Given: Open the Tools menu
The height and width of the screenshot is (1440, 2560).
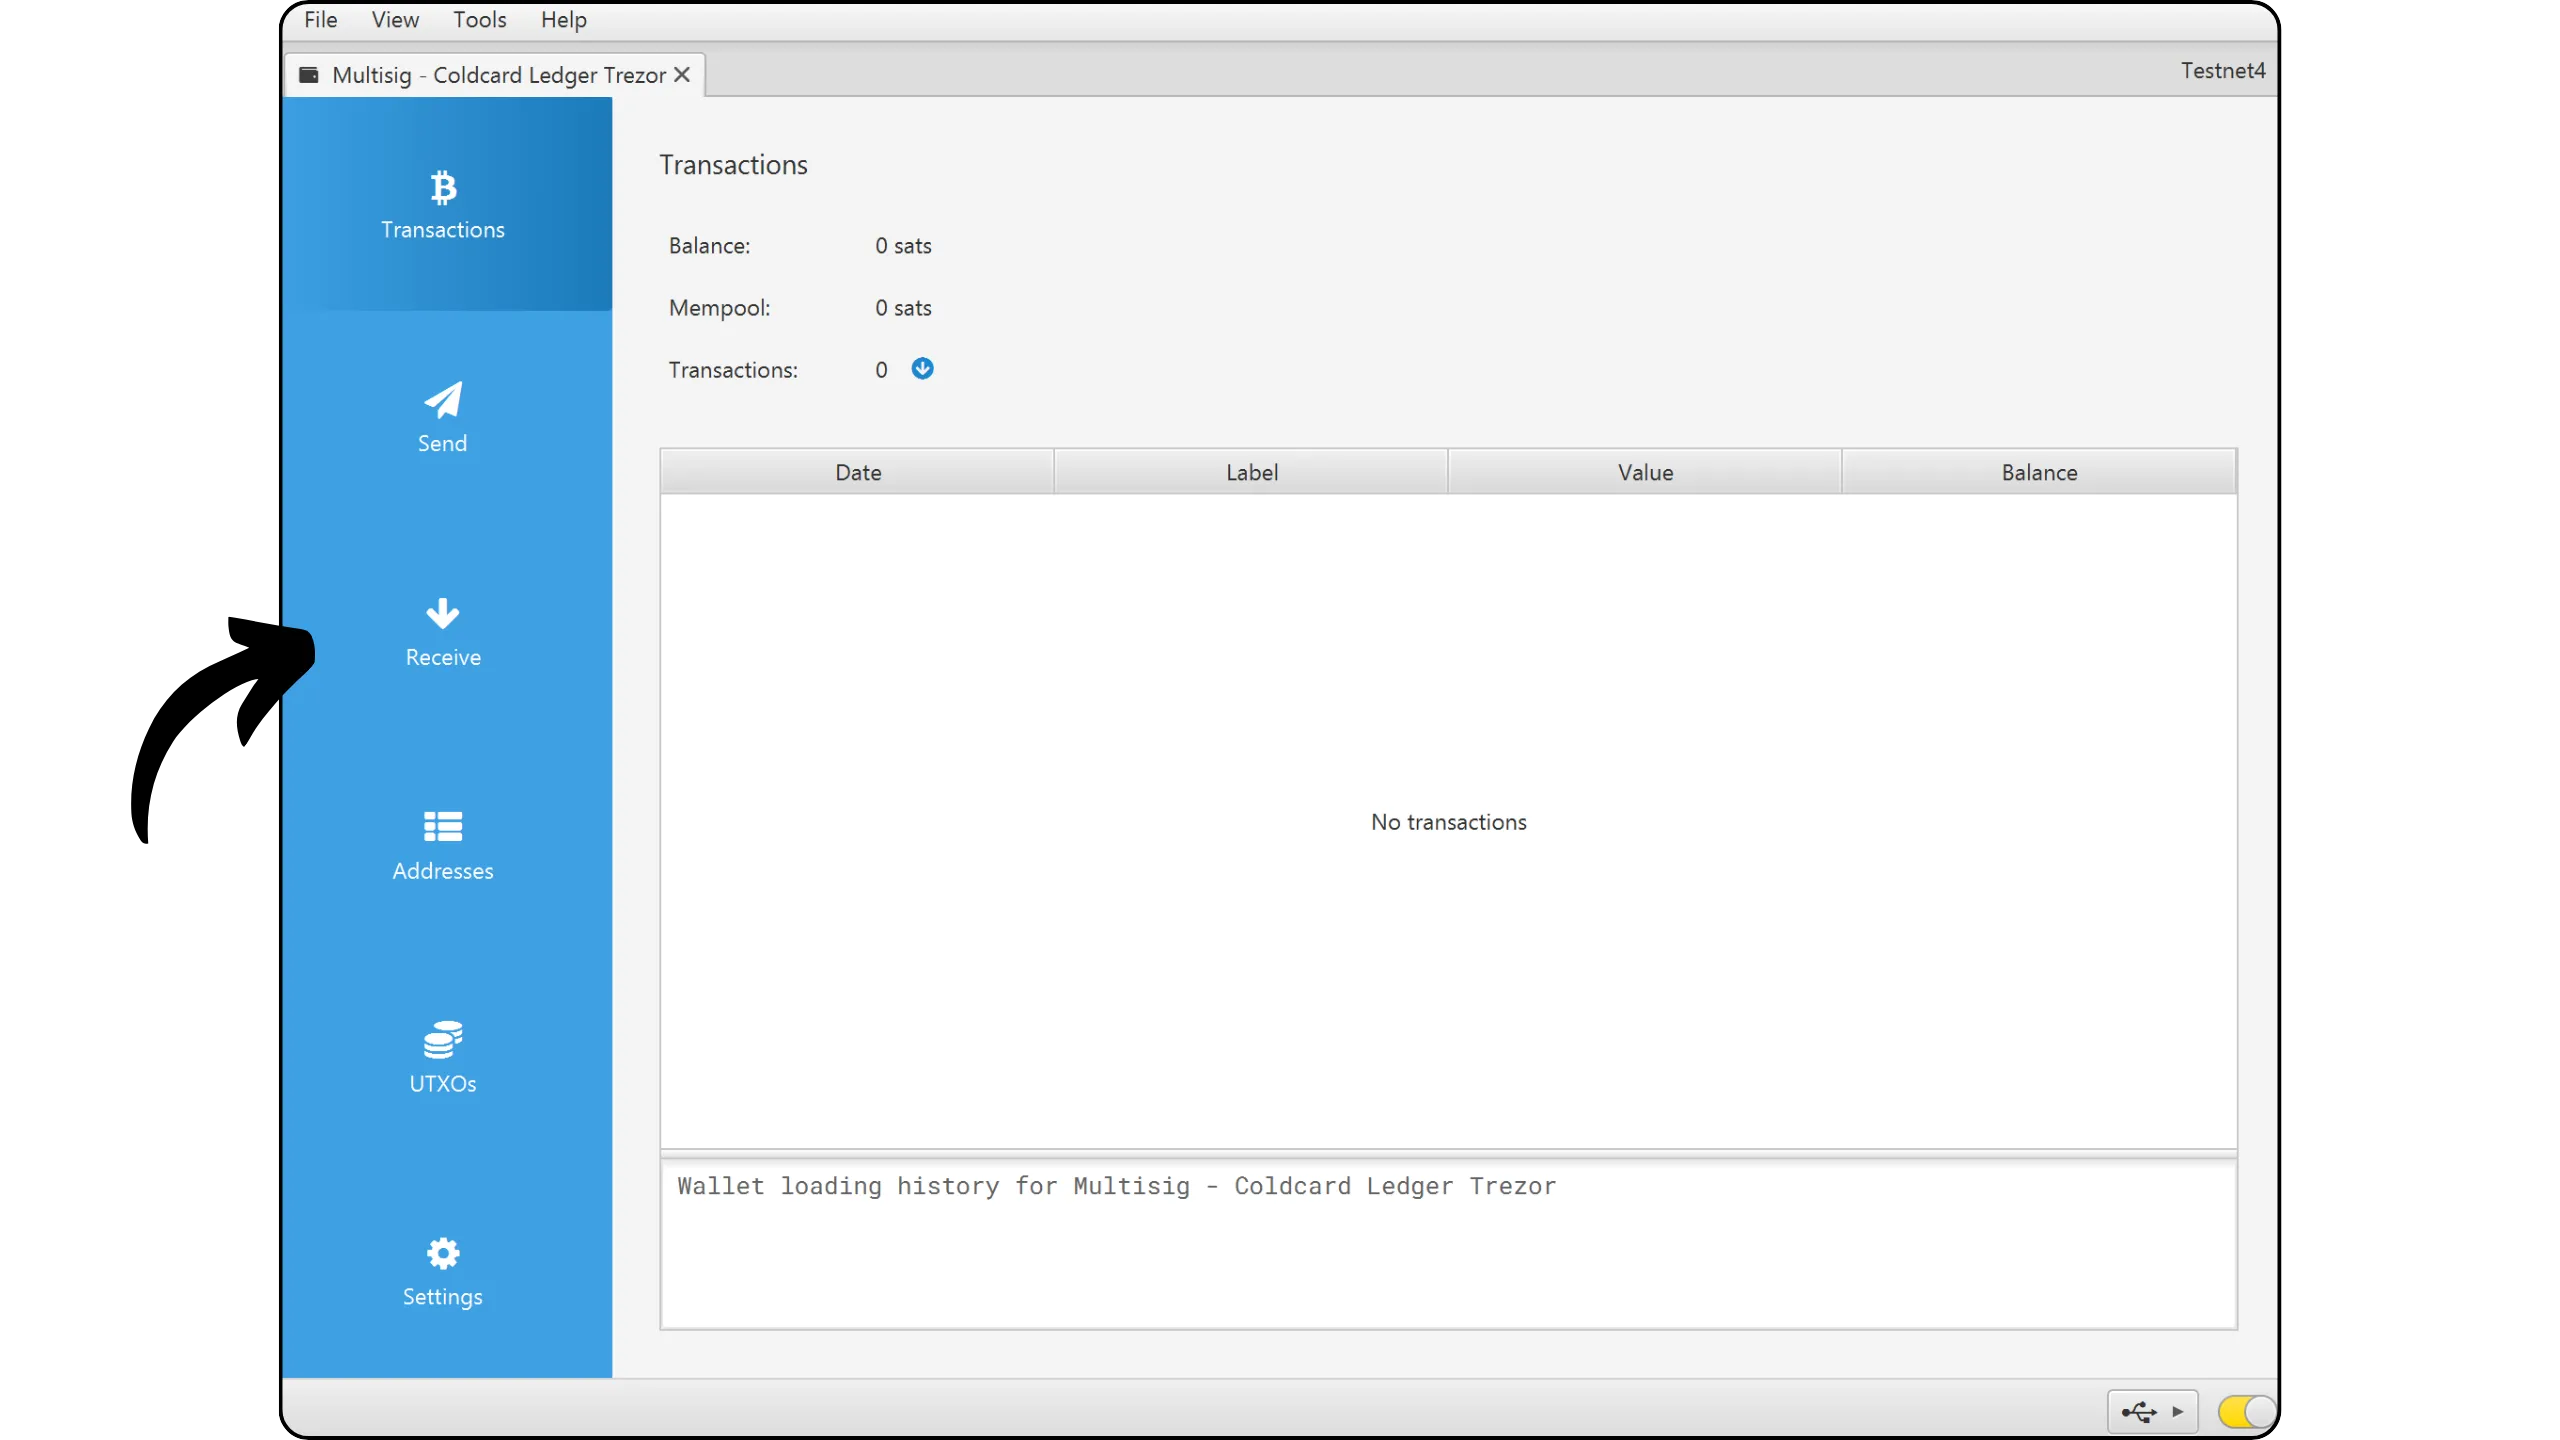Looking at the screenshot, I should (x=479, y=20).
